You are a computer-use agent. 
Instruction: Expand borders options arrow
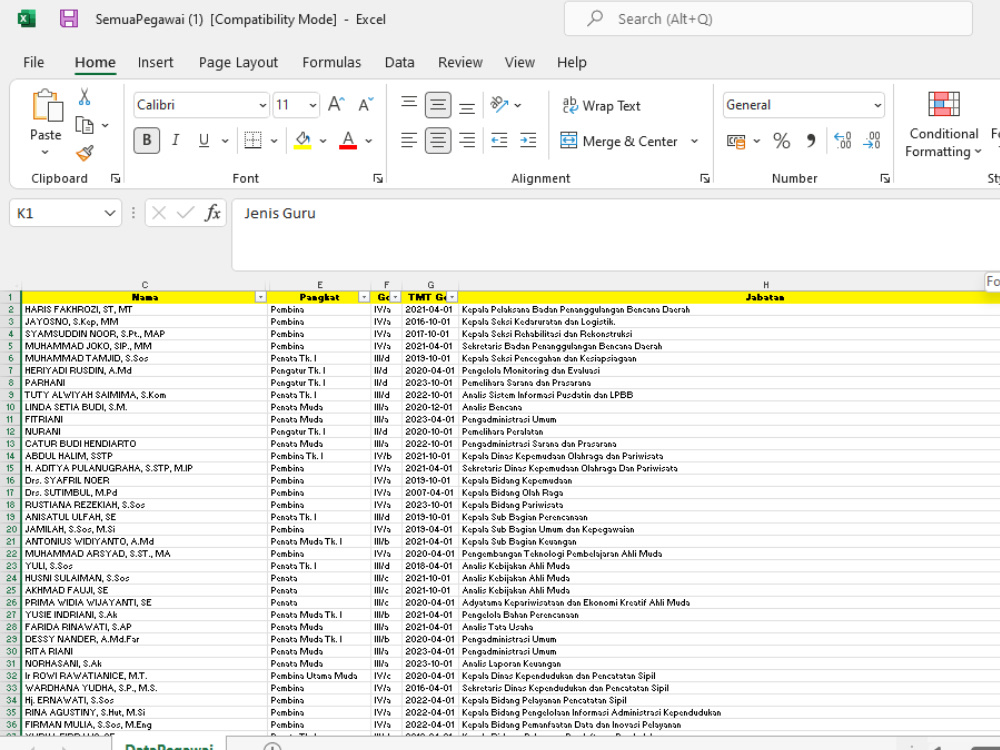pyautogui.click(x=274, y=141)
